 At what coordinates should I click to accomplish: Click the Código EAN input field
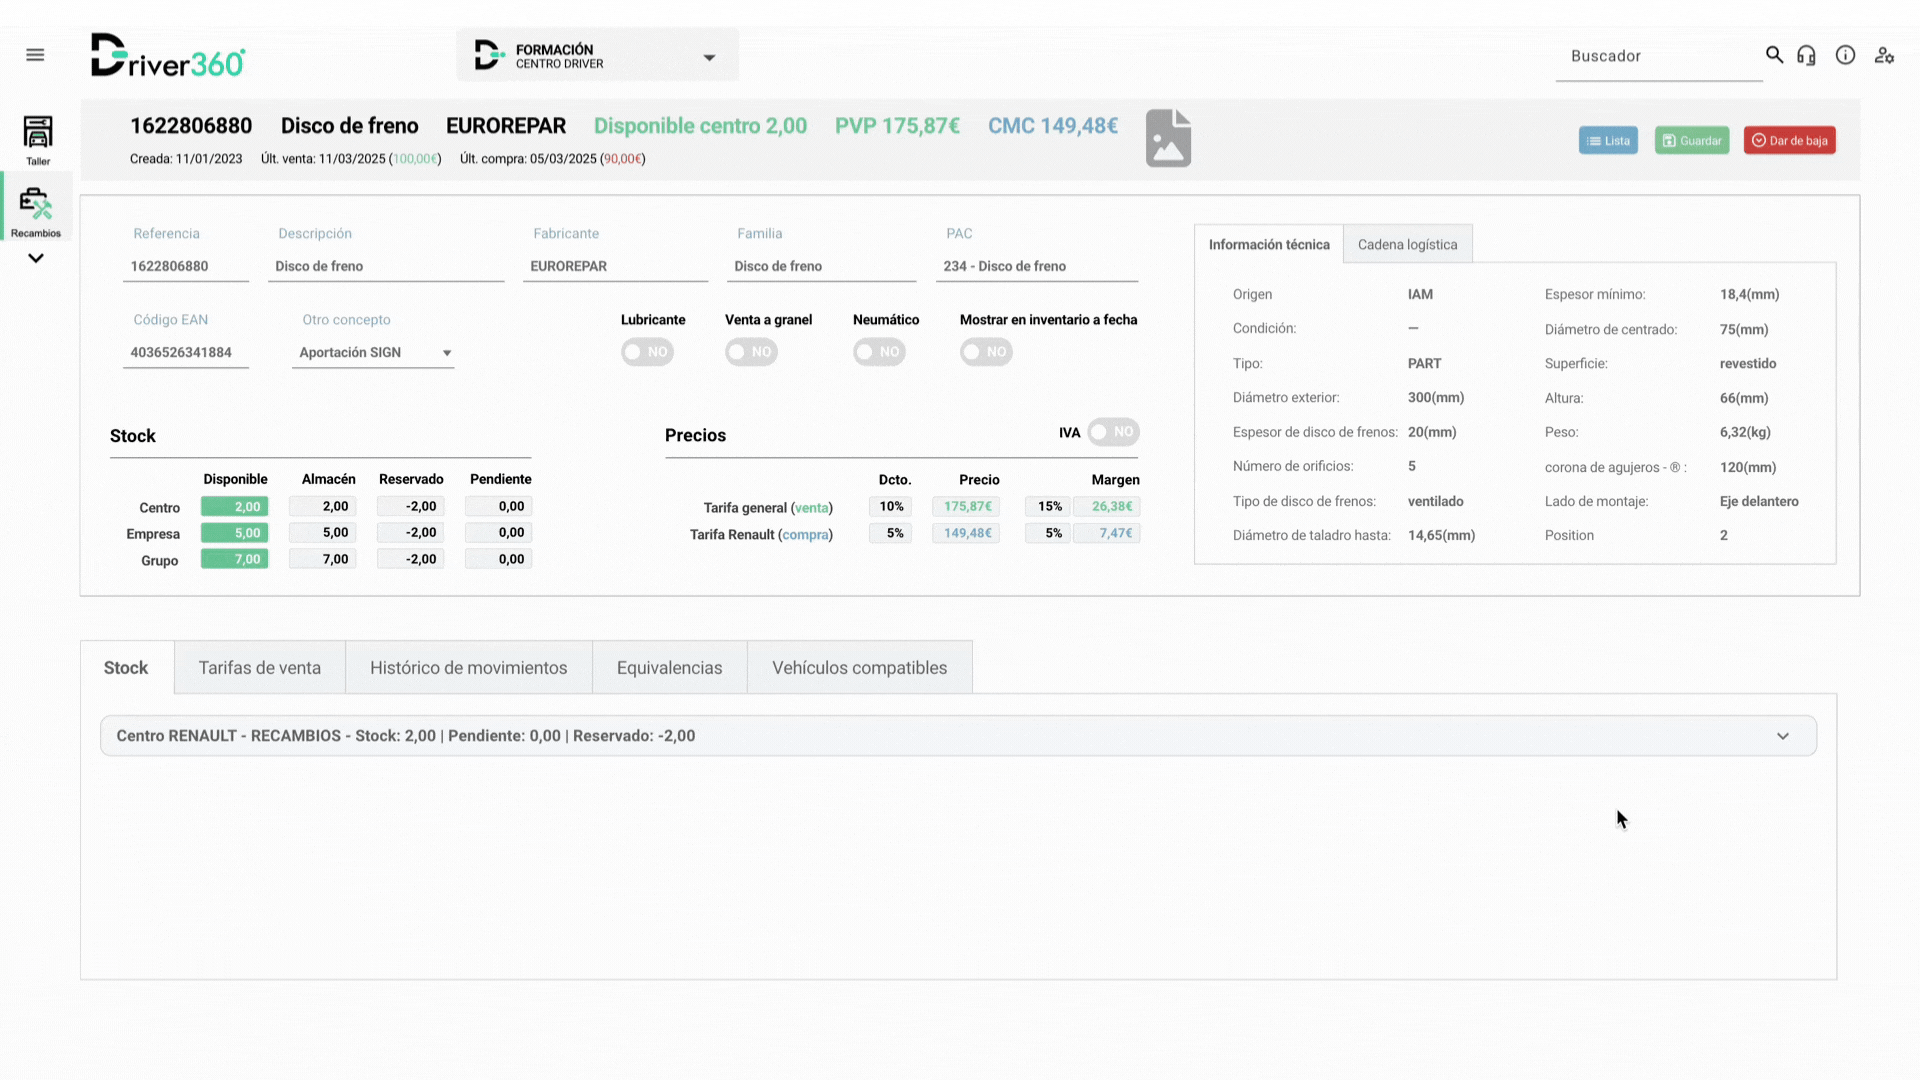(x=185, y=353)
